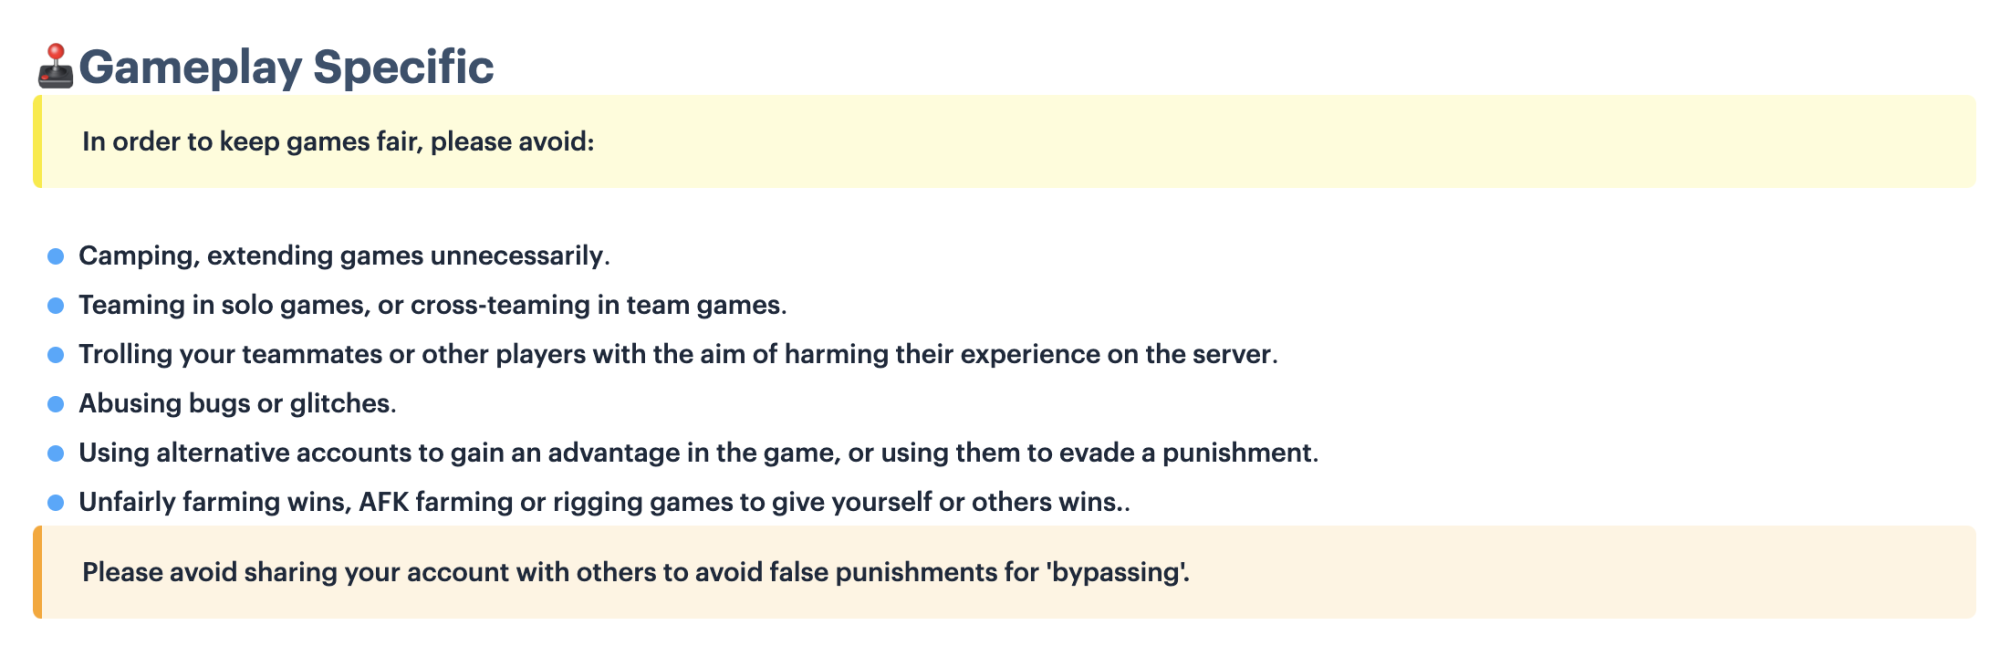Click the word 'bypassing' in the orange box

pyautogui.click(x=1117, y=573)
